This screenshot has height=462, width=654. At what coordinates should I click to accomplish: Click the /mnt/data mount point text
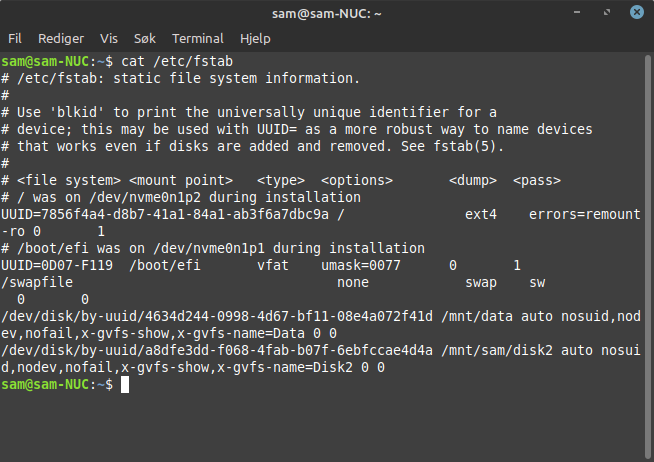click(x=477, y=316)
